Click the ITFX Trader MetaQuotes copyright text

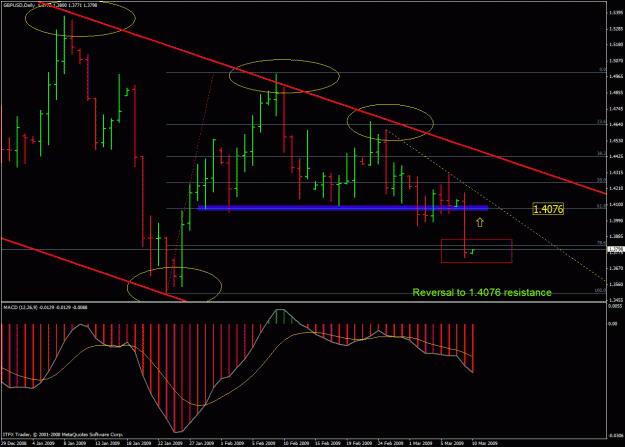63,434
